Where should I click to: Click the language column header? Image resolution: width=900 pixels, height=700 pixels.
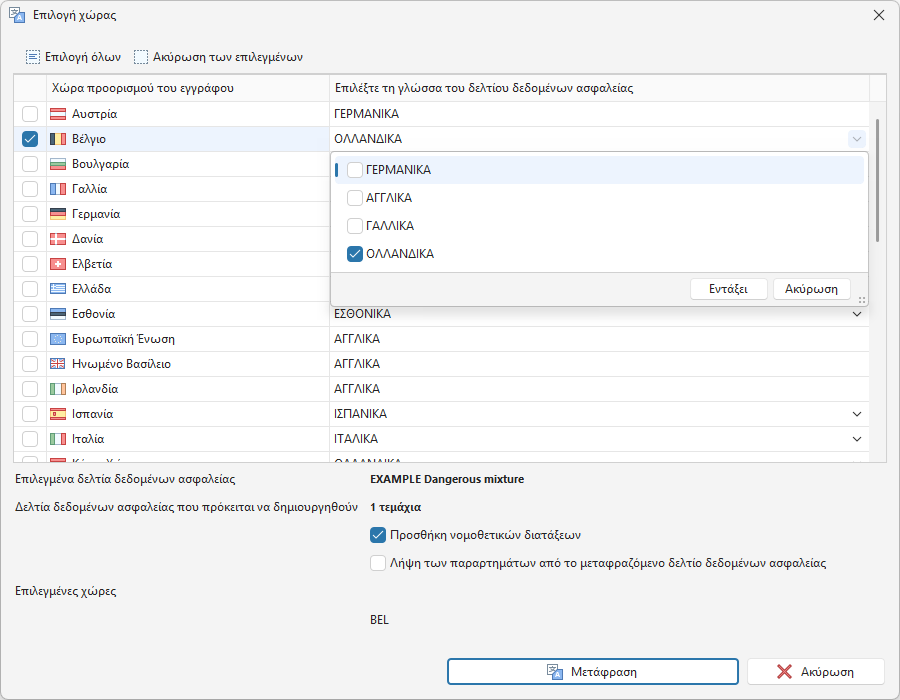tap(599, 88)
